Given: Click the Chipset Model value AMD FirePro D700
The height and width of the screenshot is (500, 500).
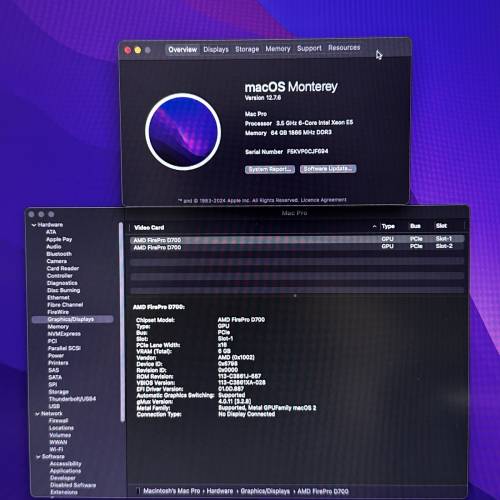Looking at the screenshot, I should pos(241,320).
